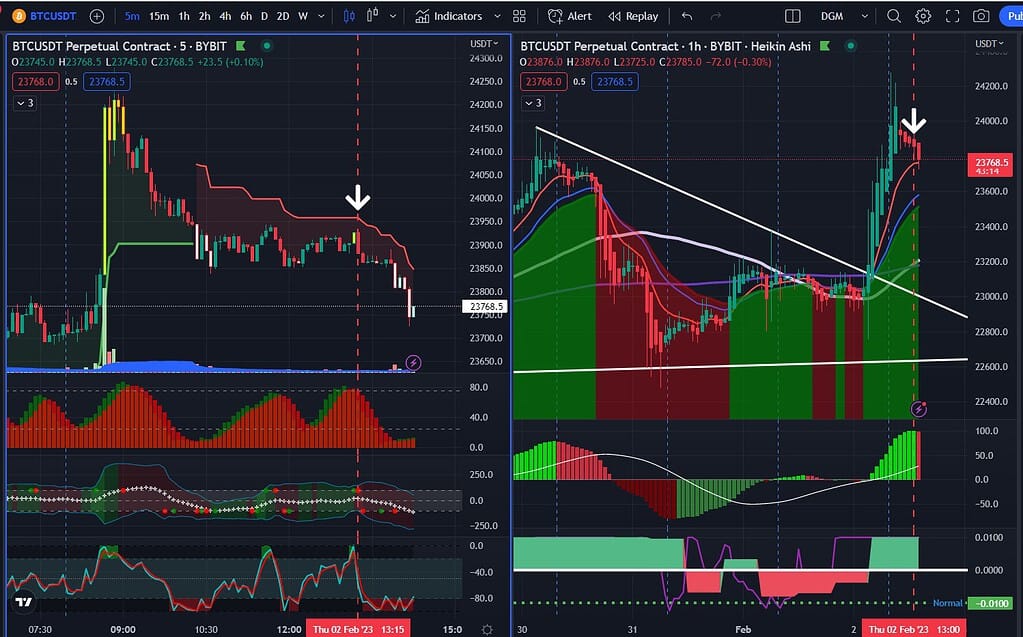This screenshot has height=637, width=1023.
Task: Choose the 6h timeframe
Action: pyautogui.click(x=246, y=16)
